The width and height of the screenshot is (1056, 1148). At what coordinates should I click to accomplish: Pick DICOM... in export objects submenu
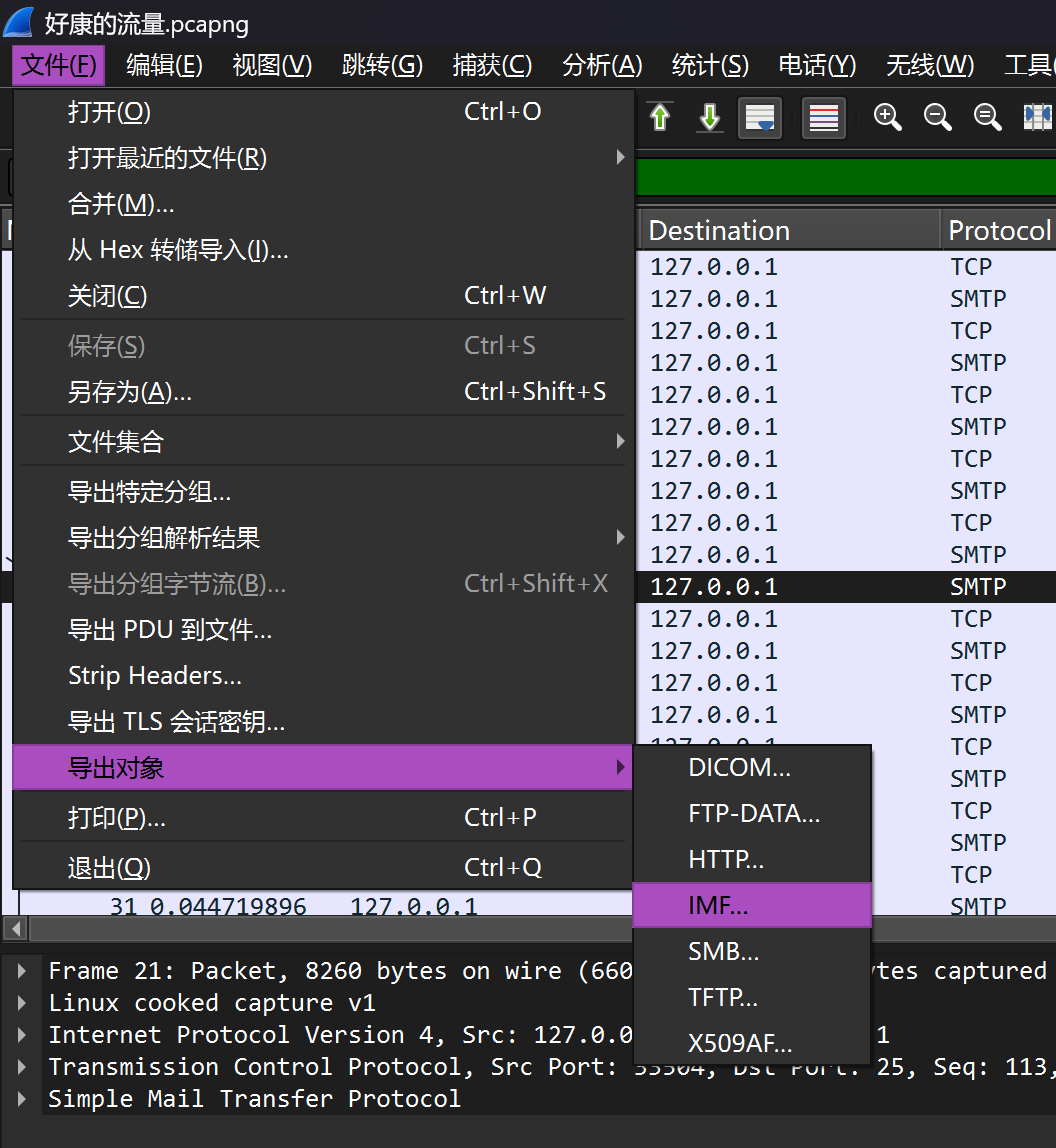pyautogui.click(x=752, y=768)
